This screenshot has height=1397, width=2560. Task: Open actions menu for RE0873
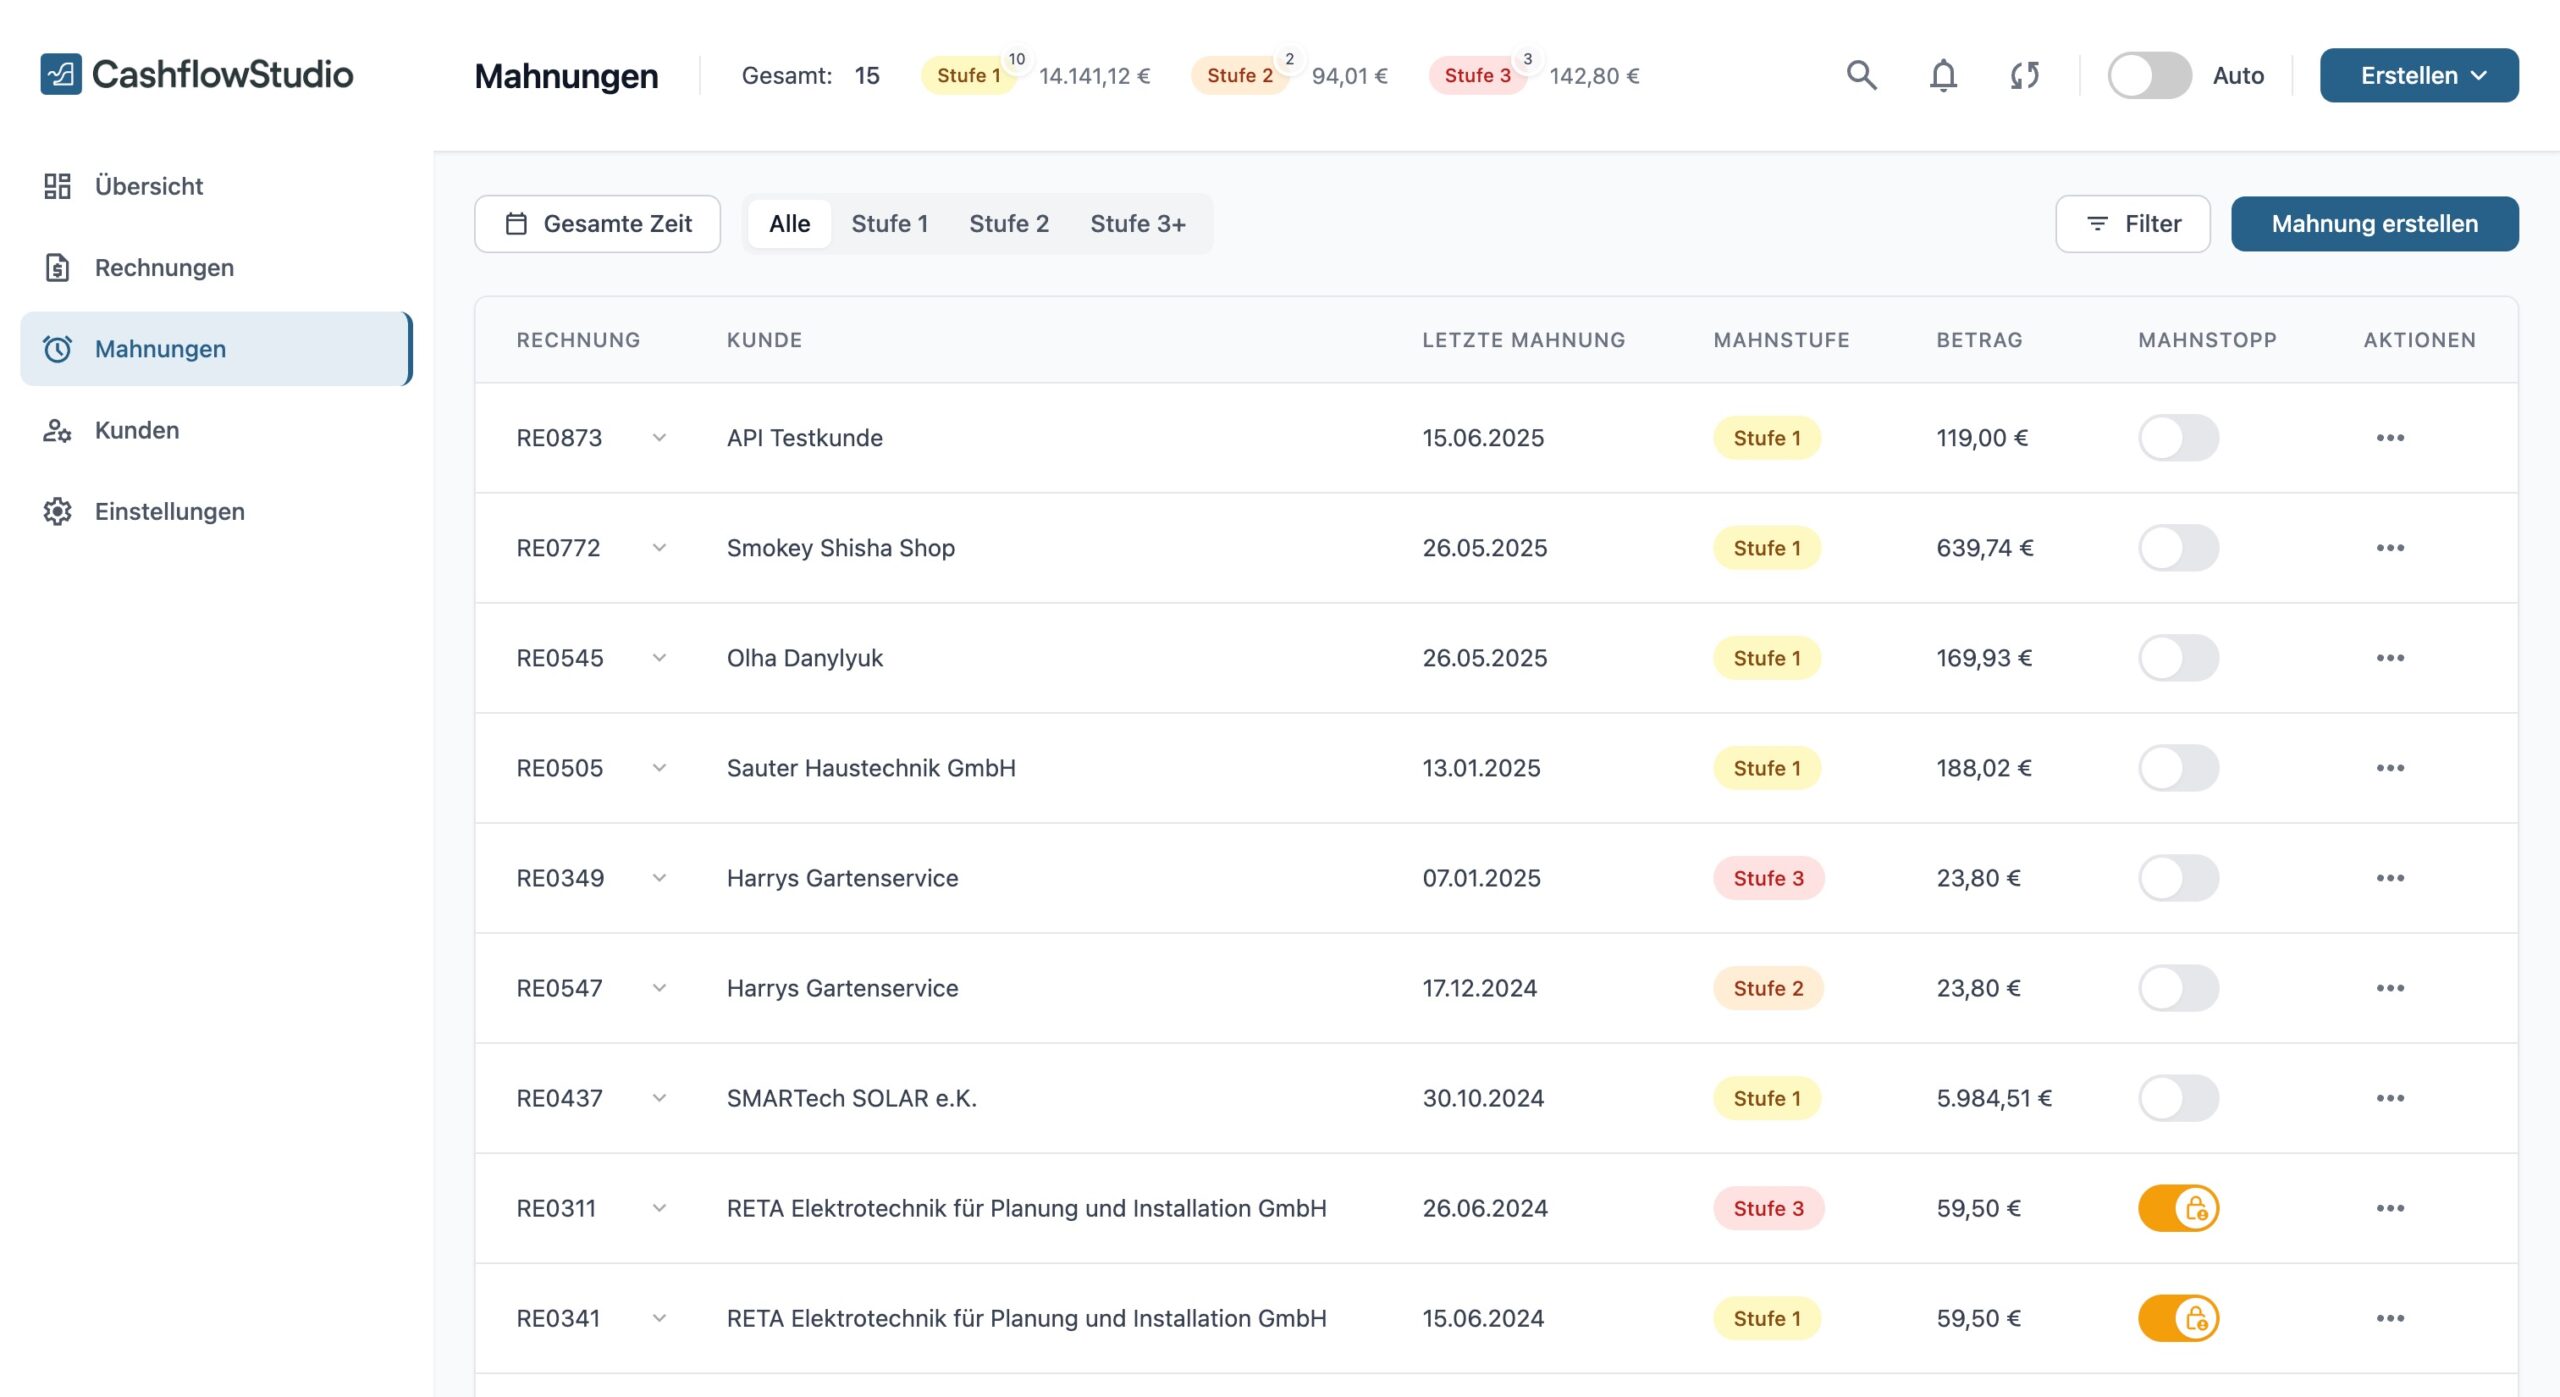coord(2390,438)
